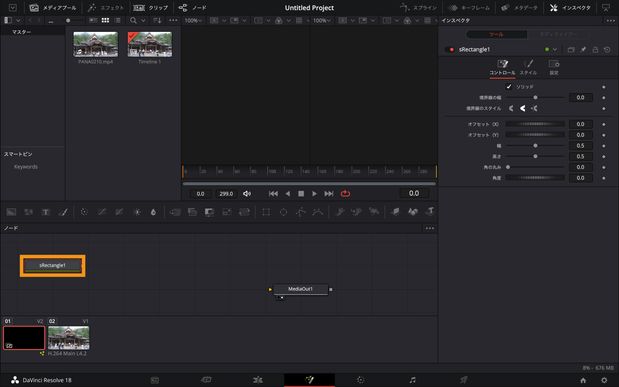
Task: Jump to the last frame
Action: click(329, 194)
